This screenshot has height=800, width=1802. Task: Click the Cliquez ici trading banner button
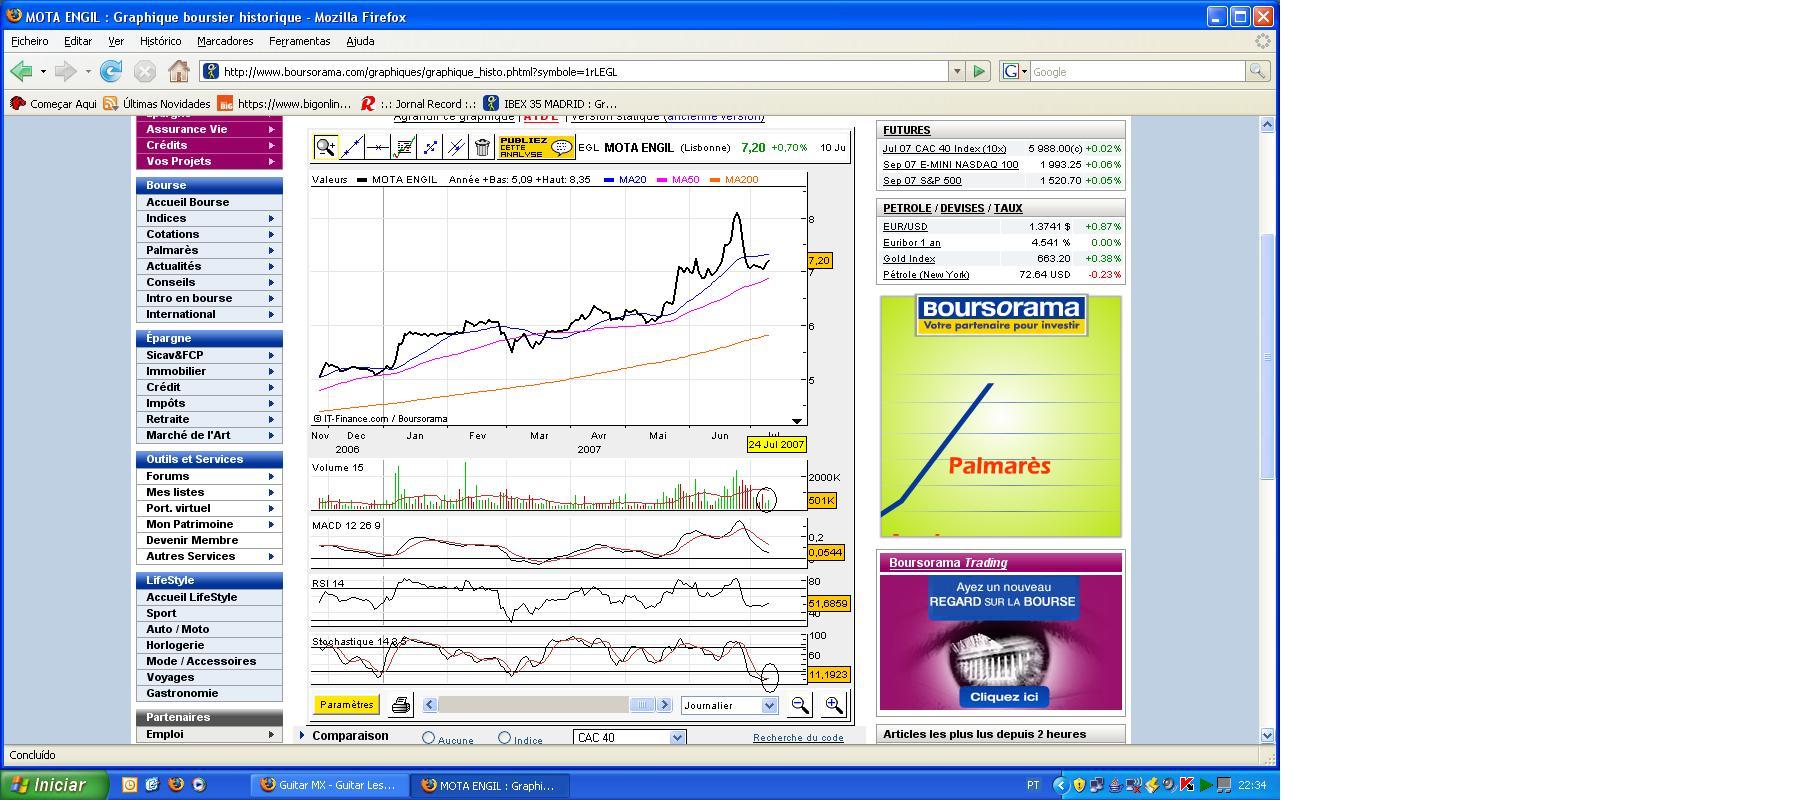[1004, 697]
